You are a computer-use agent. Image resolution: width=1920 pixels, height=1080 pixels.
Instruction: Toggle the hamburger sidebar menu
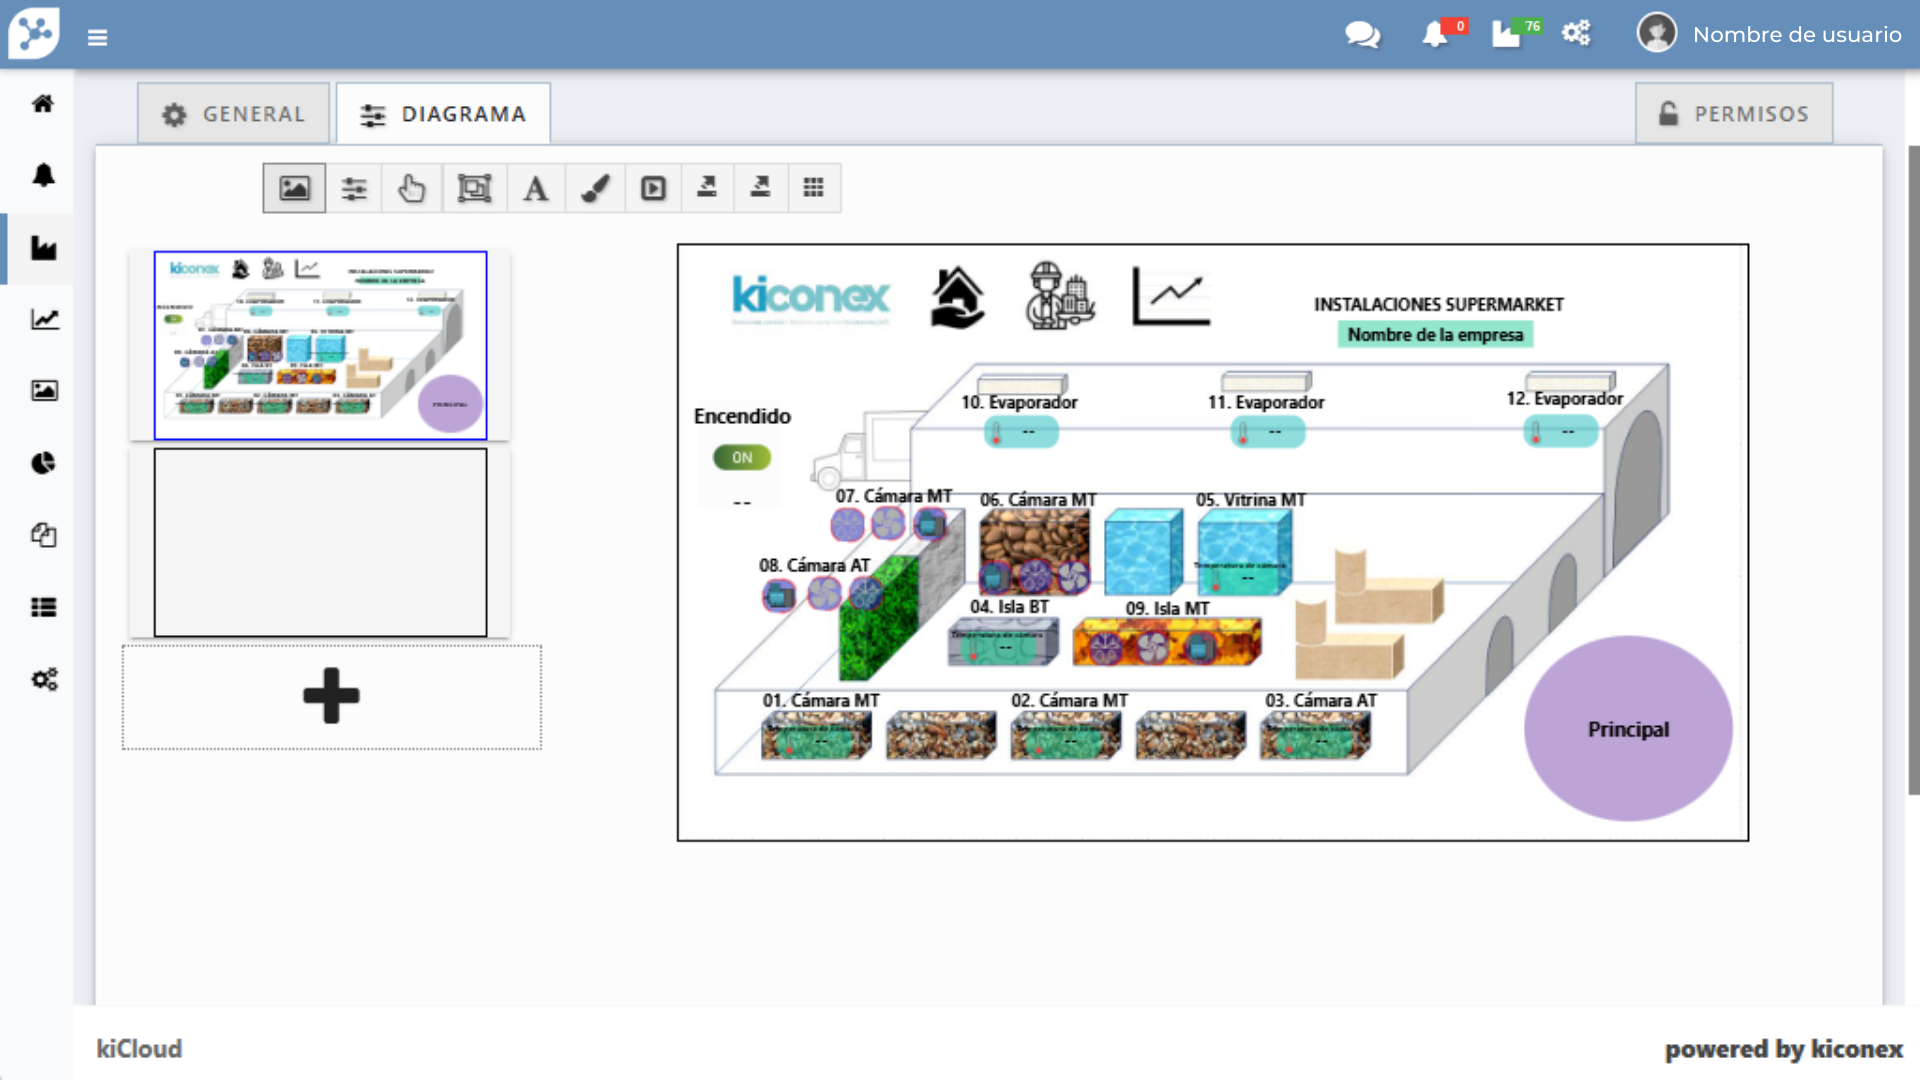coord(97,37)
